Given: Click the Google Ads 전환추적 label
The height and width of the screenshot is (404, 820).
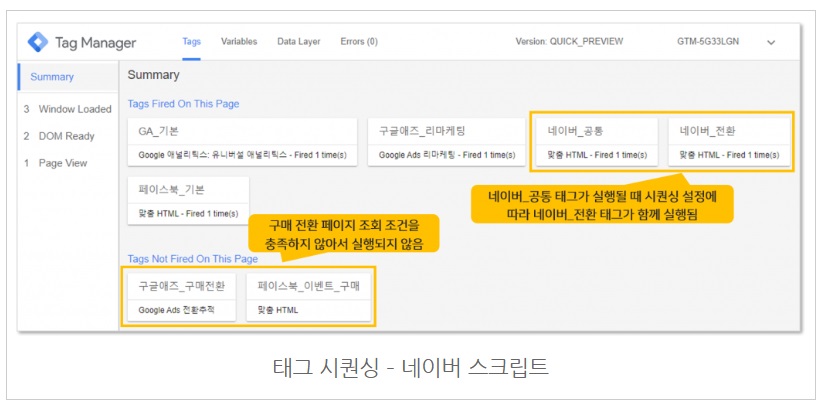Looking at the screenshot, I should (176, 310).
